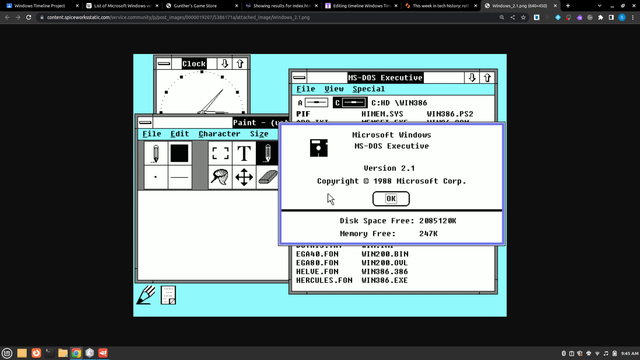The image size is (640, 360).
Task: Click the C:HD \WIN386 path label
Action: point(399,103)
